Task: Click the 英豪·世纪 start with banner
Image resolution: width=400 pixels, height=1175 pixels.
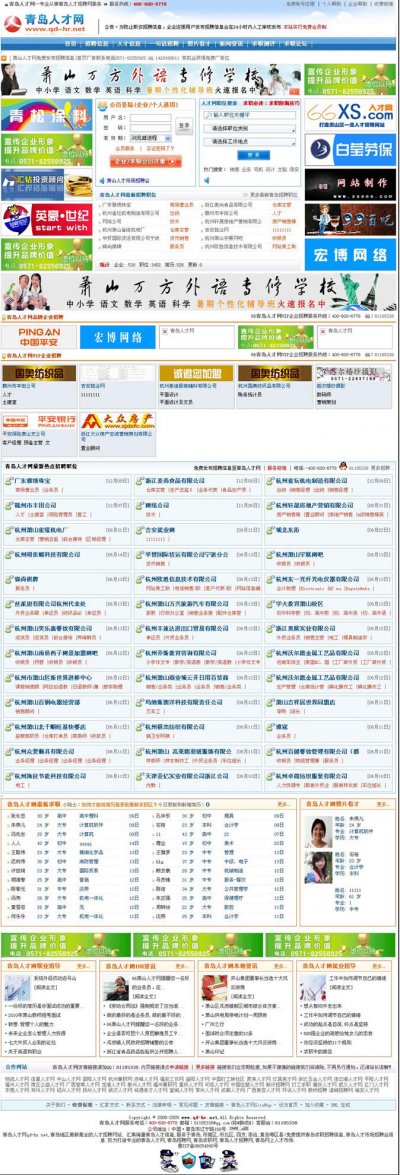Action: click(x=46, y=220)
